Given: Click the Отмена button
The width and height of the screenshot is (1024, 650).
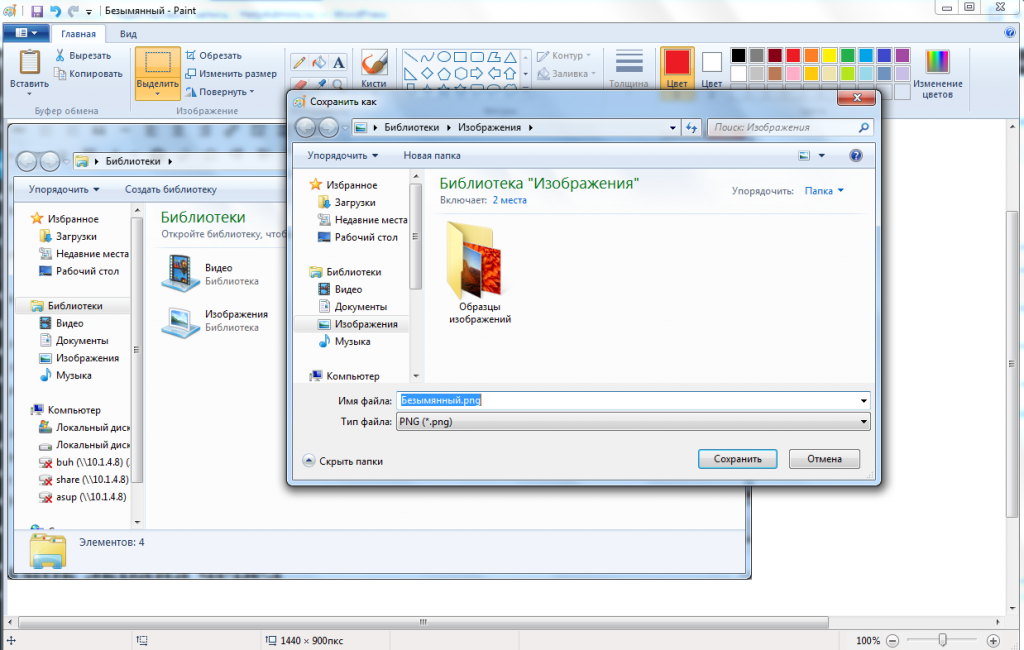Looking at the screenshot, I should (x=824, y=459).
